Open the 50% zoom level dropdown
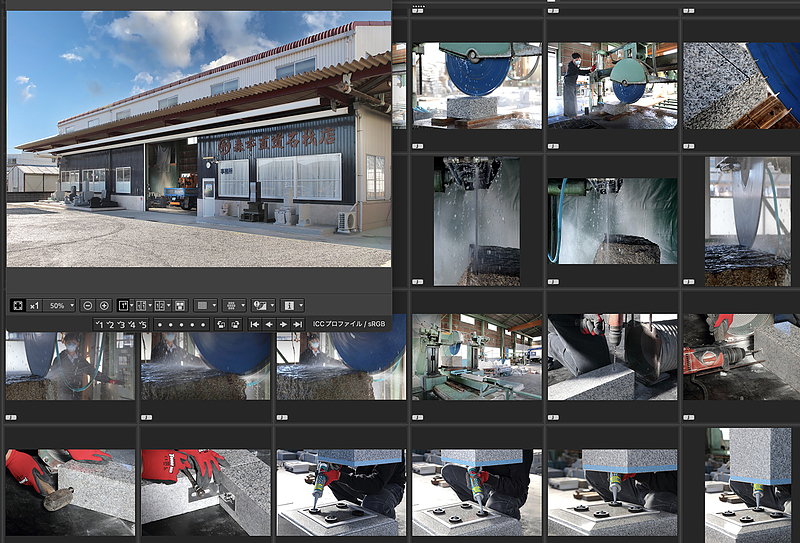The height and width of the screenshot is (543, 800). click(59, 305)
